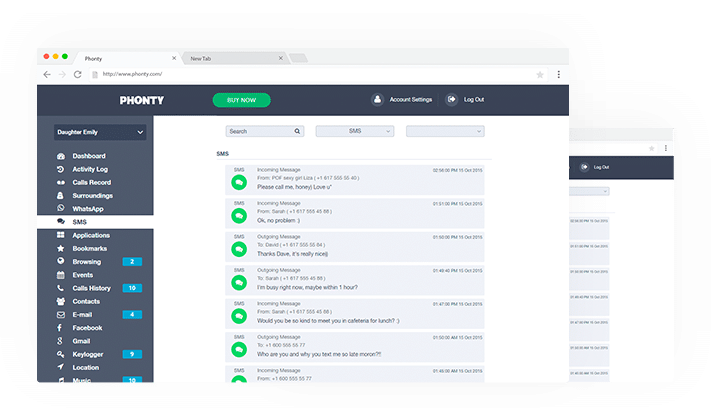
Task: Select message 'Thanks Dave, it's really nice))'
Action: (x=292, y=254)
